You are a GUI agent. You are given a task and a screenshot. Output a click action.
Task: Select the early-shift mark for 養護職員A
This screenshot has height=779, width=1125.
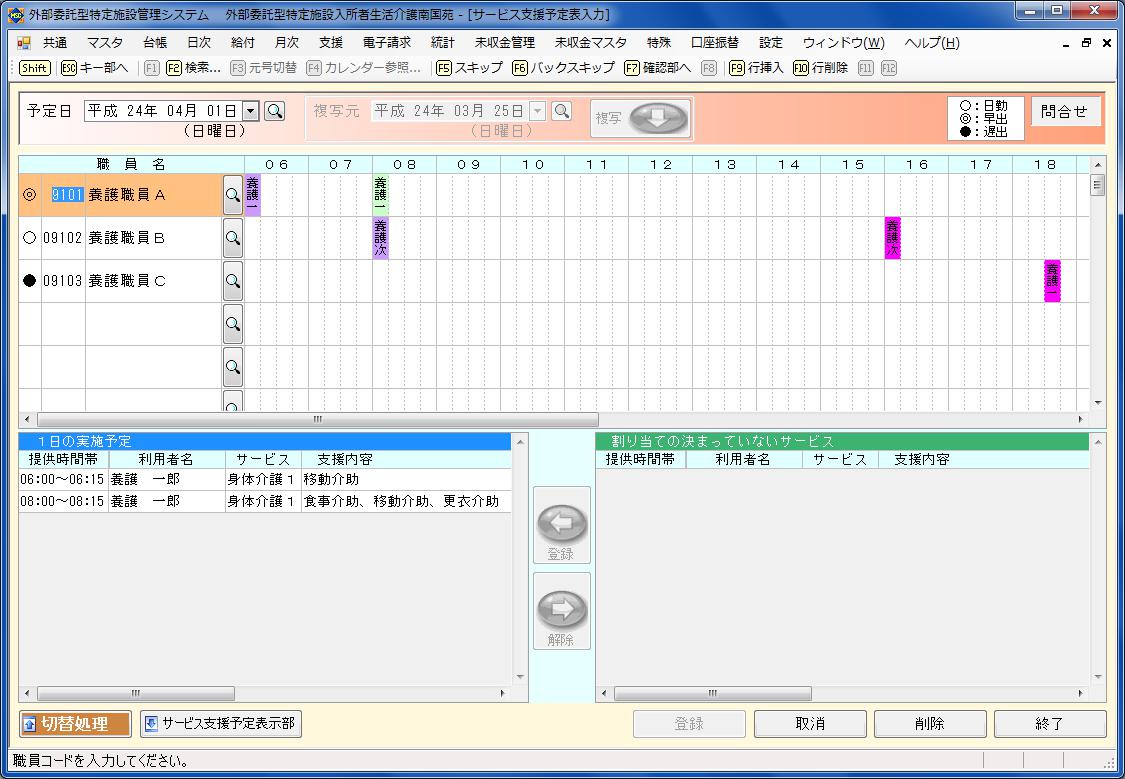(x=29, y=196)
